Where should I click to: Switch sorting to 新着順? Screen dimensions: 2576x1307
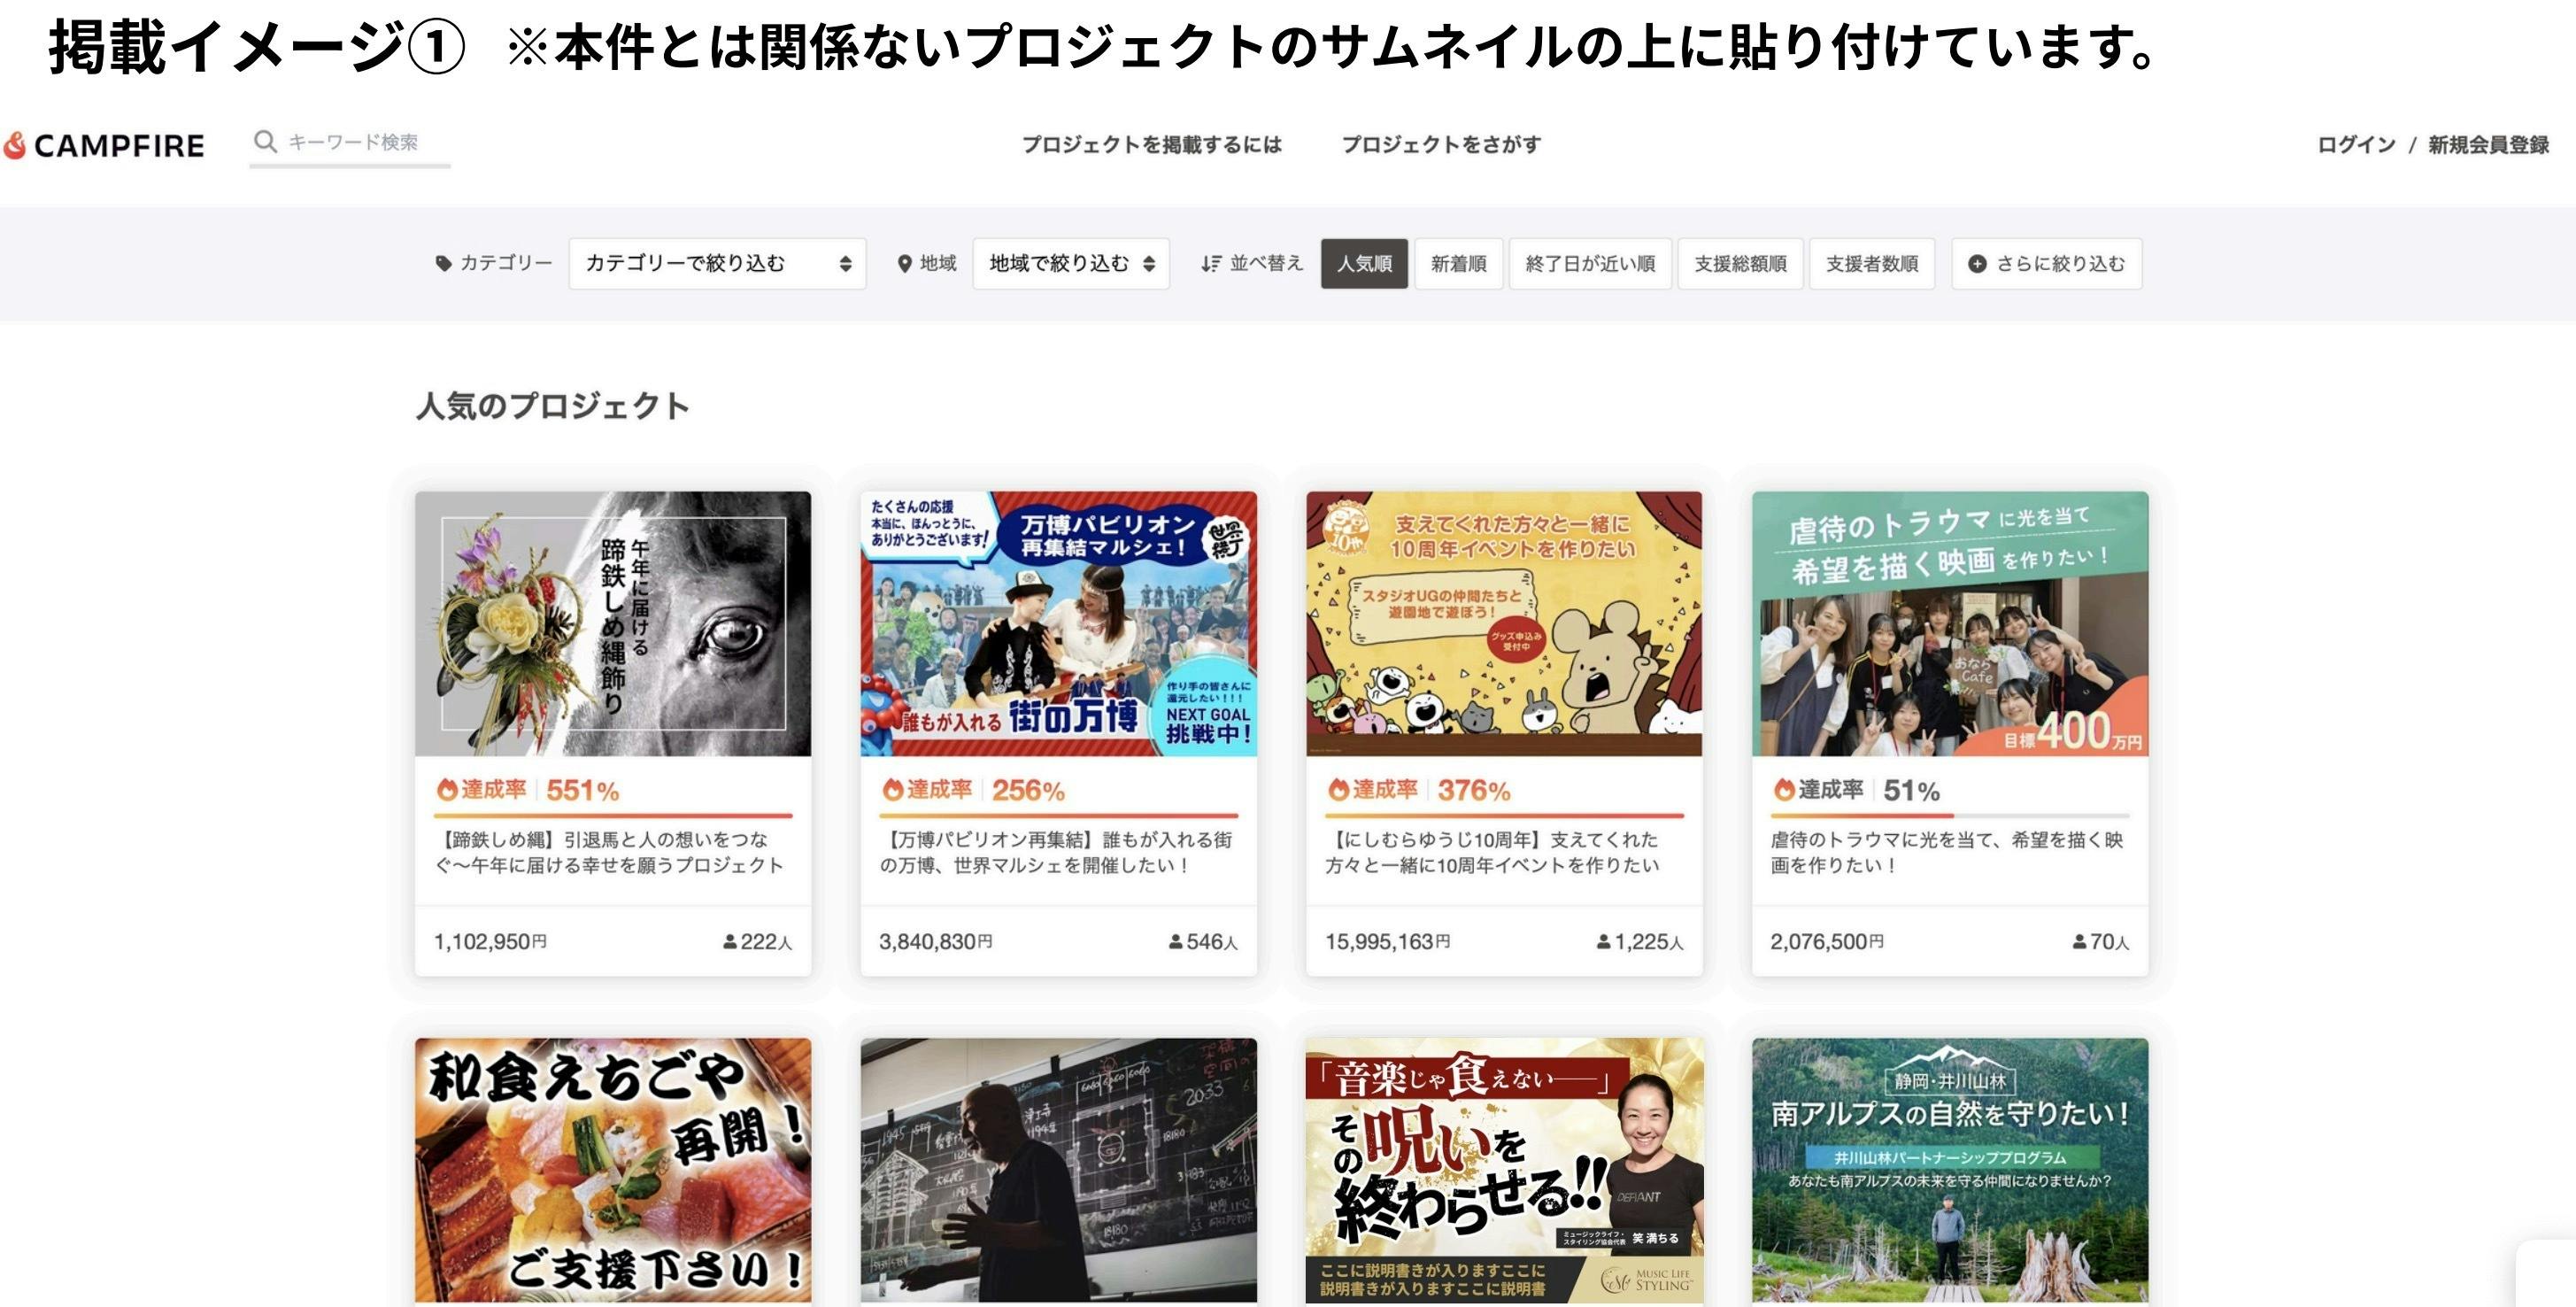1458,264
